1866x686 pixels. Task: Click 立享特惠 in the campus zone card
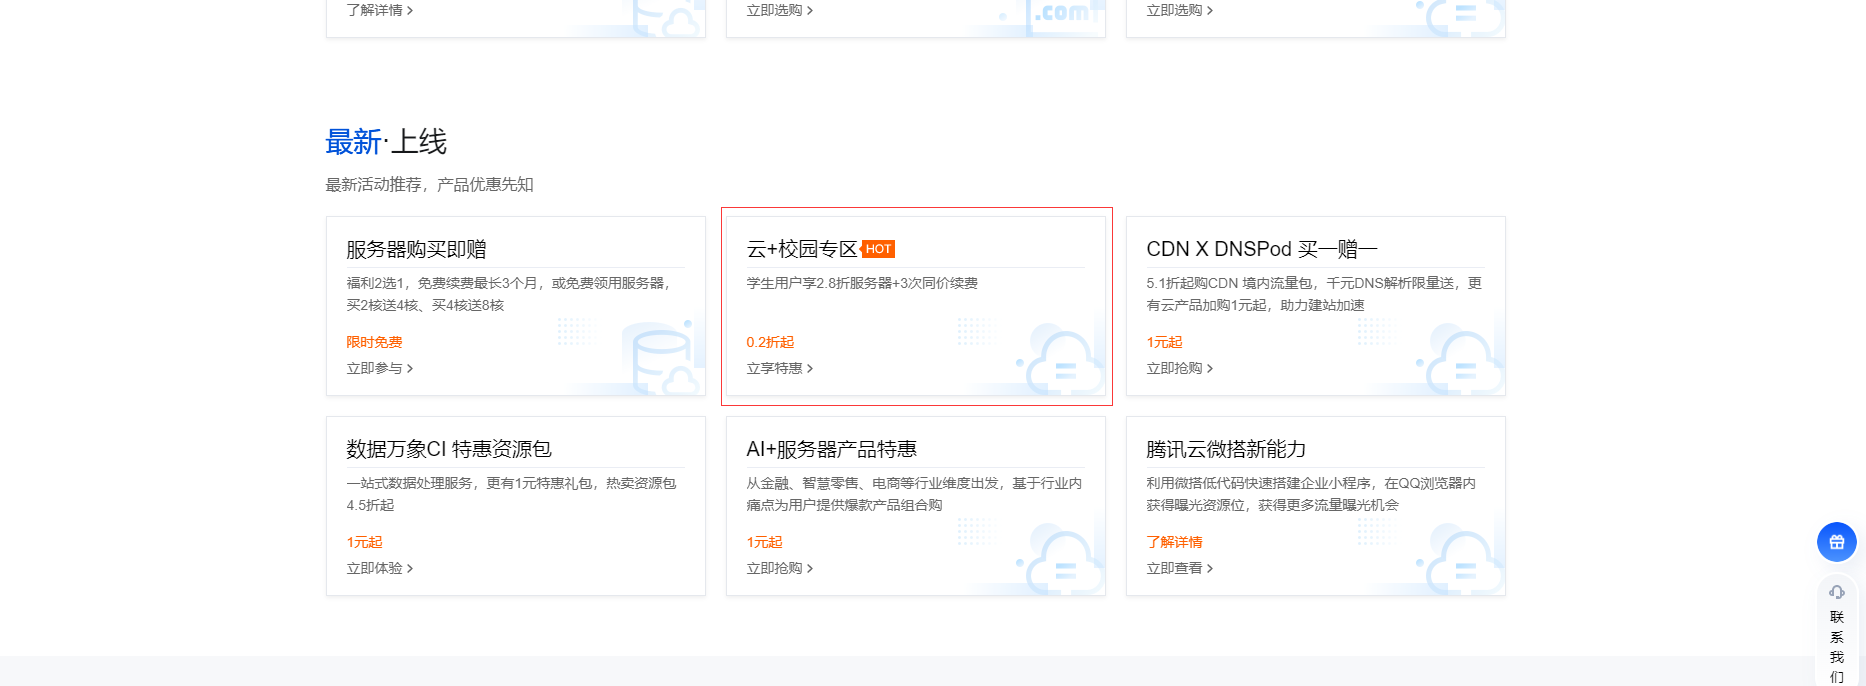click(x=780, y=368)
